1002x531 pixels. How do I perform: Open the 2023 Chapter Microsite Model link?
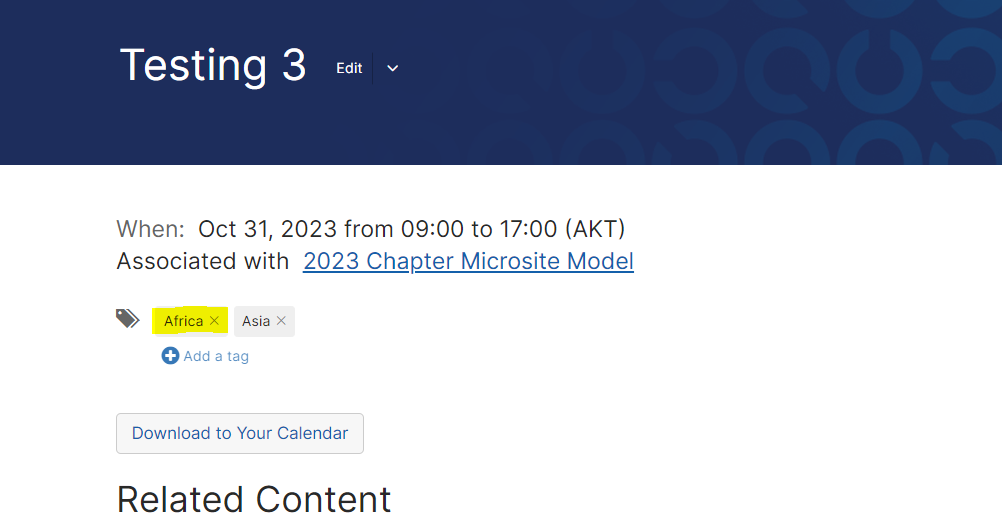pos(468,261)
